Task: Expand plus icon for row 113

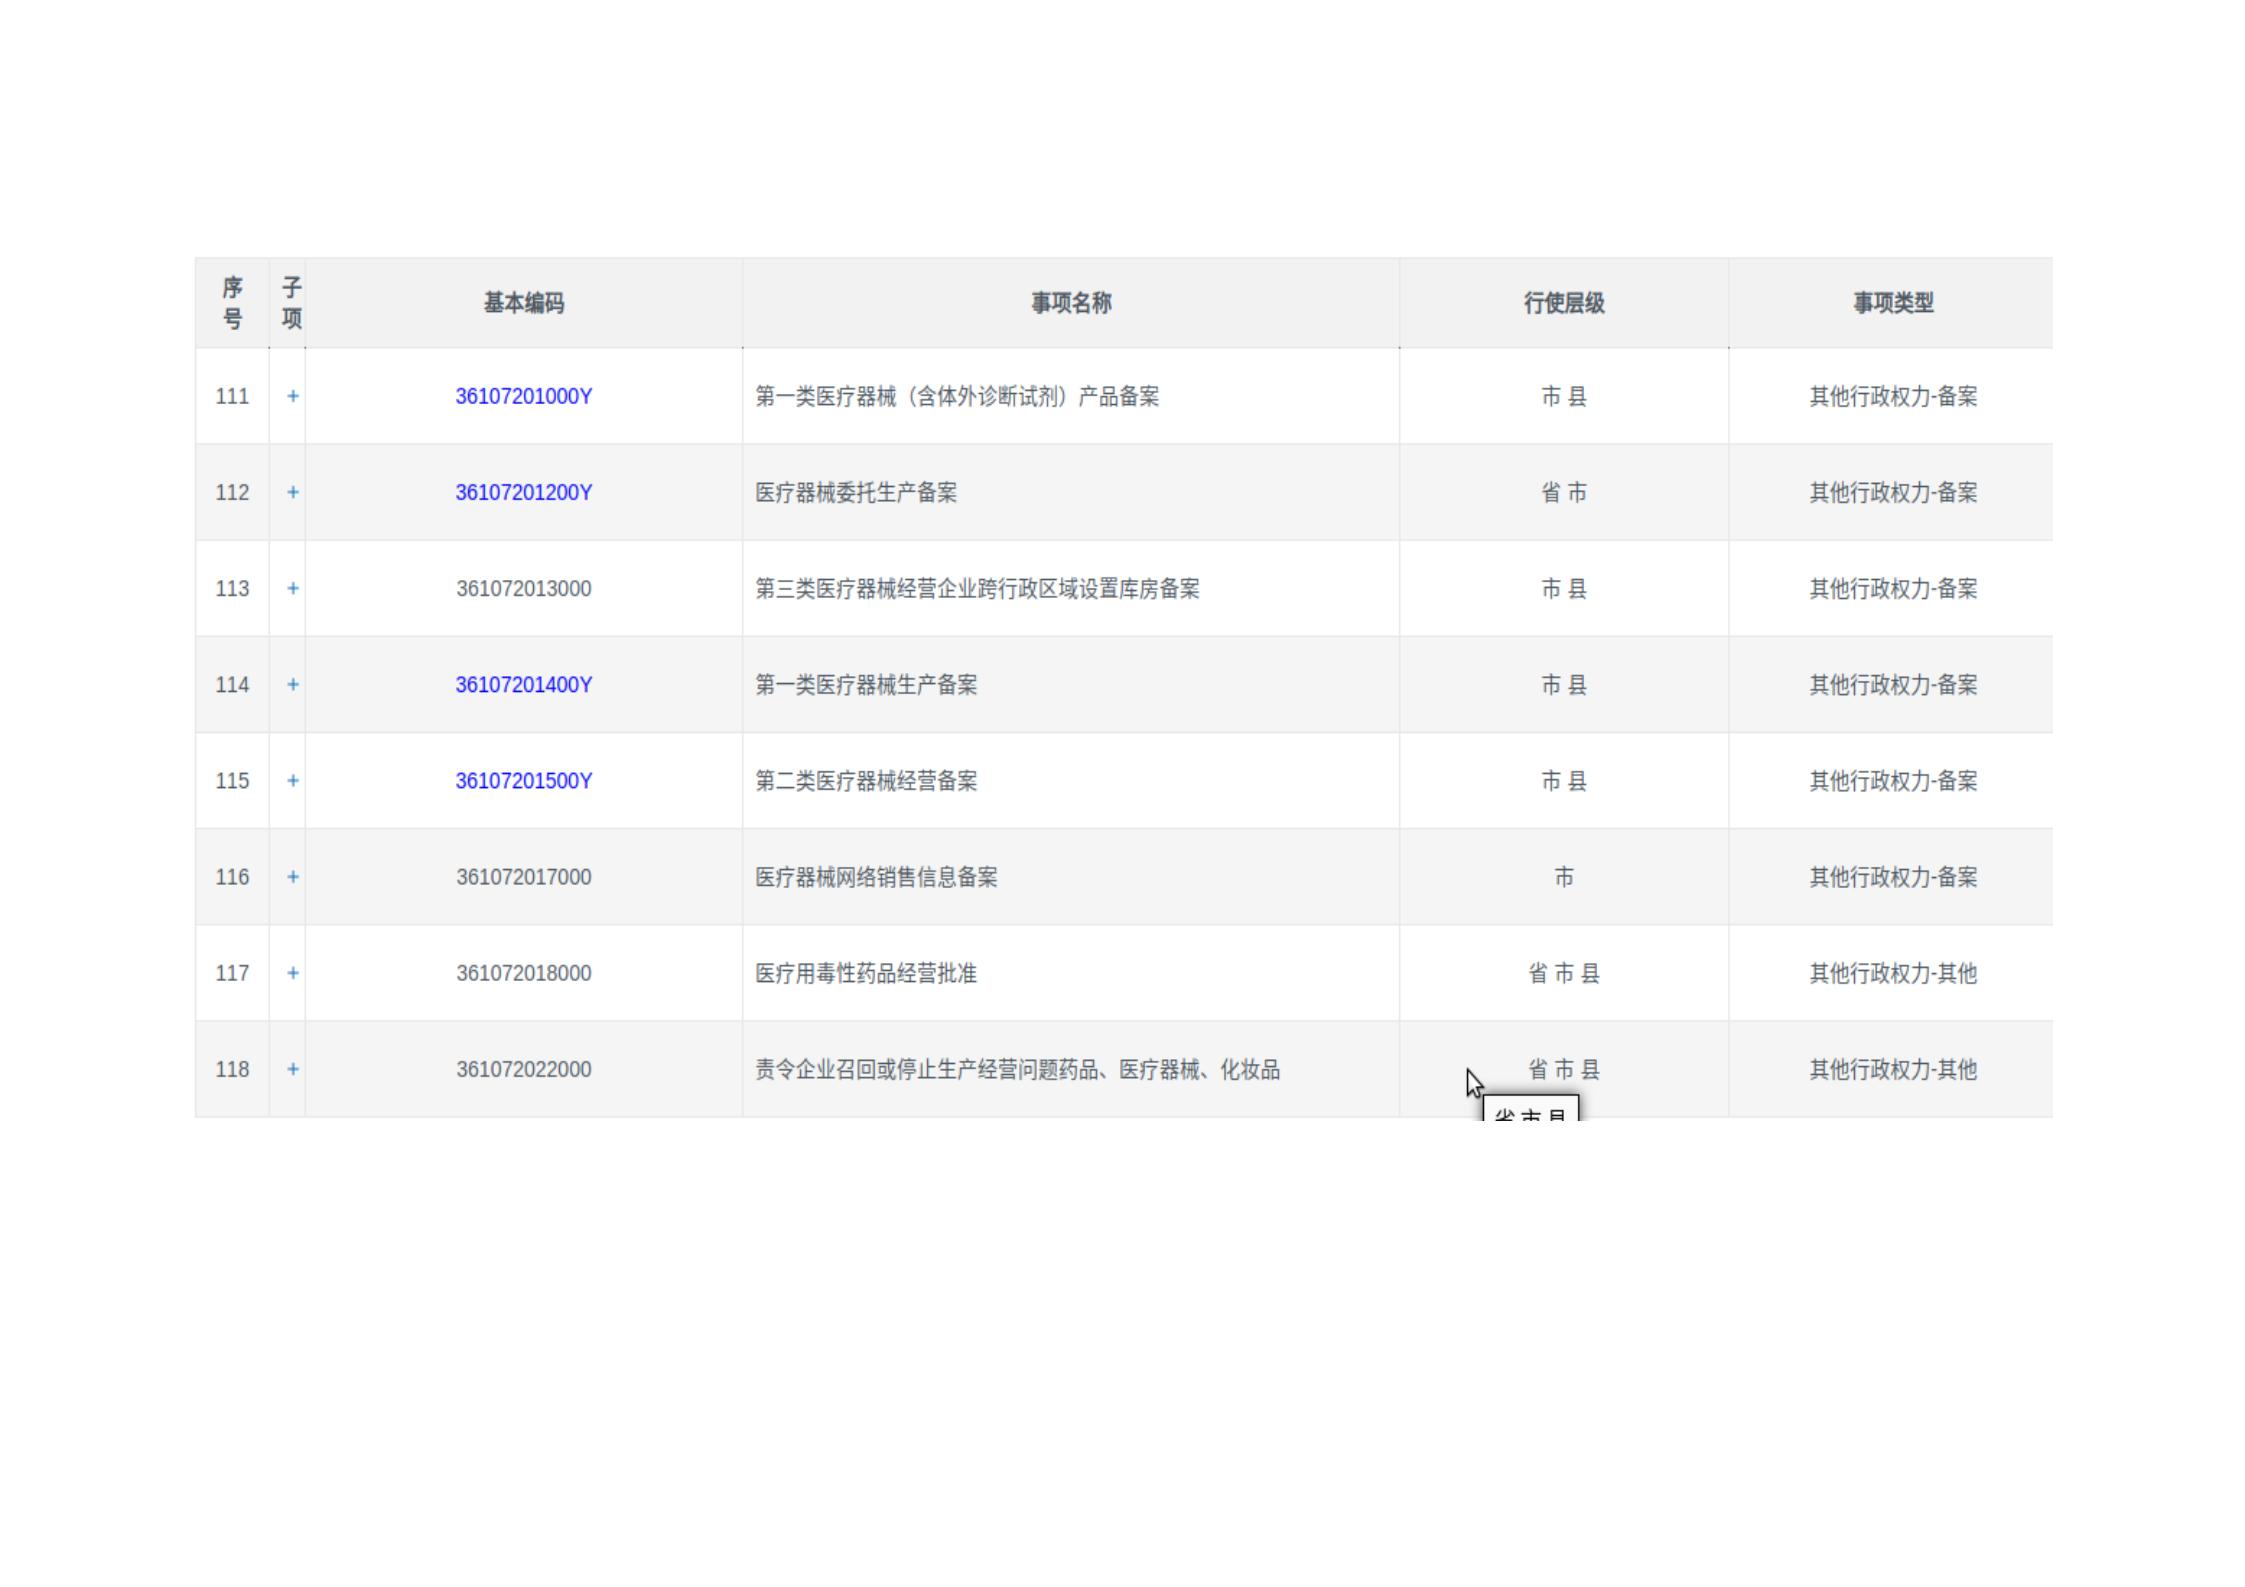Action: coord(292,588)
